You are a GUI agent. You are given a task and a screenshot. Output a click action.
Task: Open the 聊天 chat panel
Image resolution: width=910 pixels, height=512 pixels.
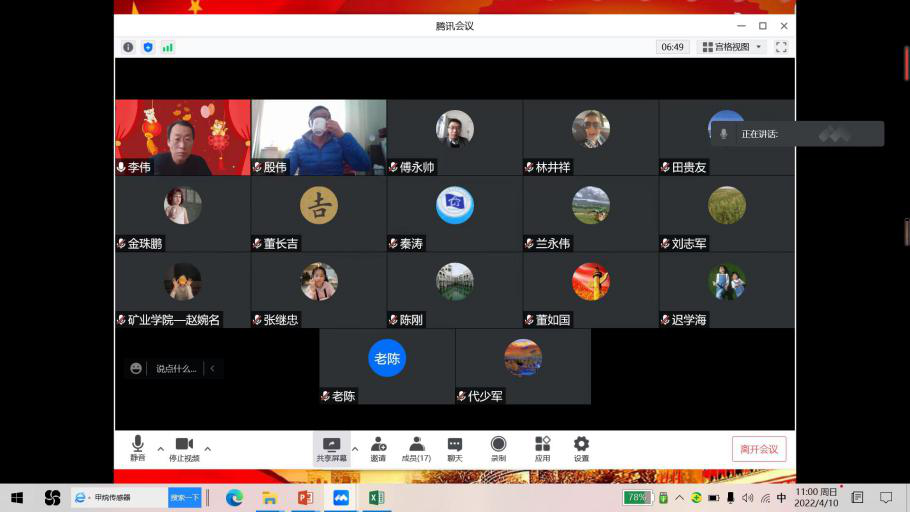(x=455, y=448)
